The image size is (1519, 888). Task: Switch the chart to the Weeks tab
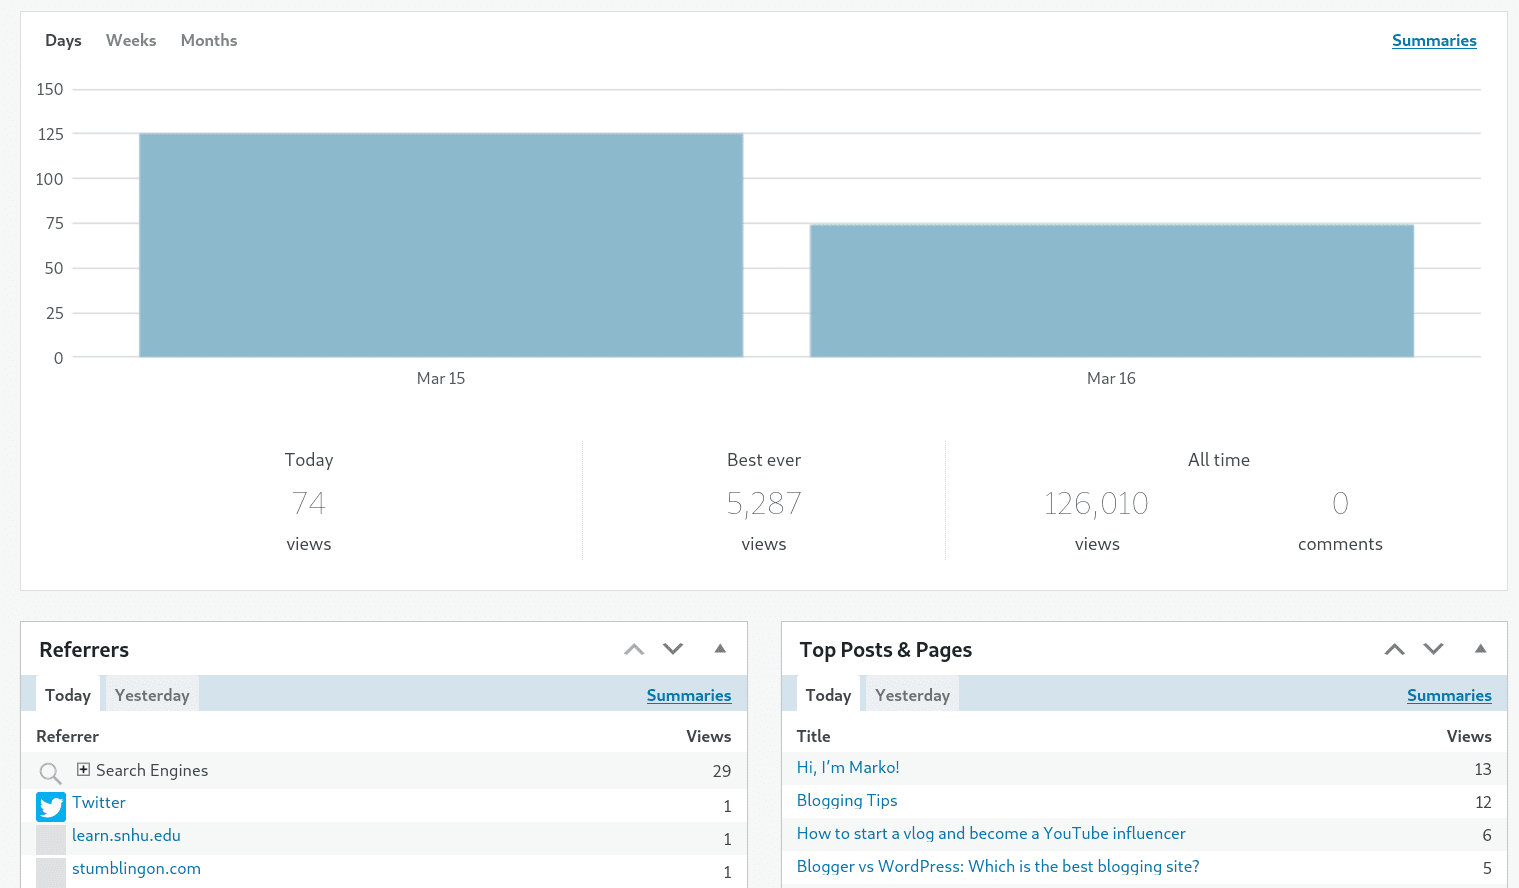coord(130,40)
